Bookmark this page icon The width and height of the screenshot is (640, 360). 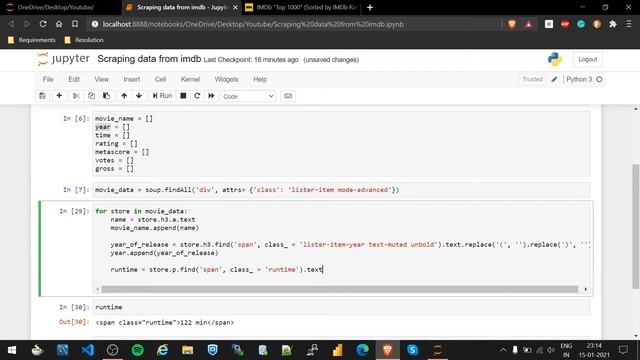pos(75,24)
